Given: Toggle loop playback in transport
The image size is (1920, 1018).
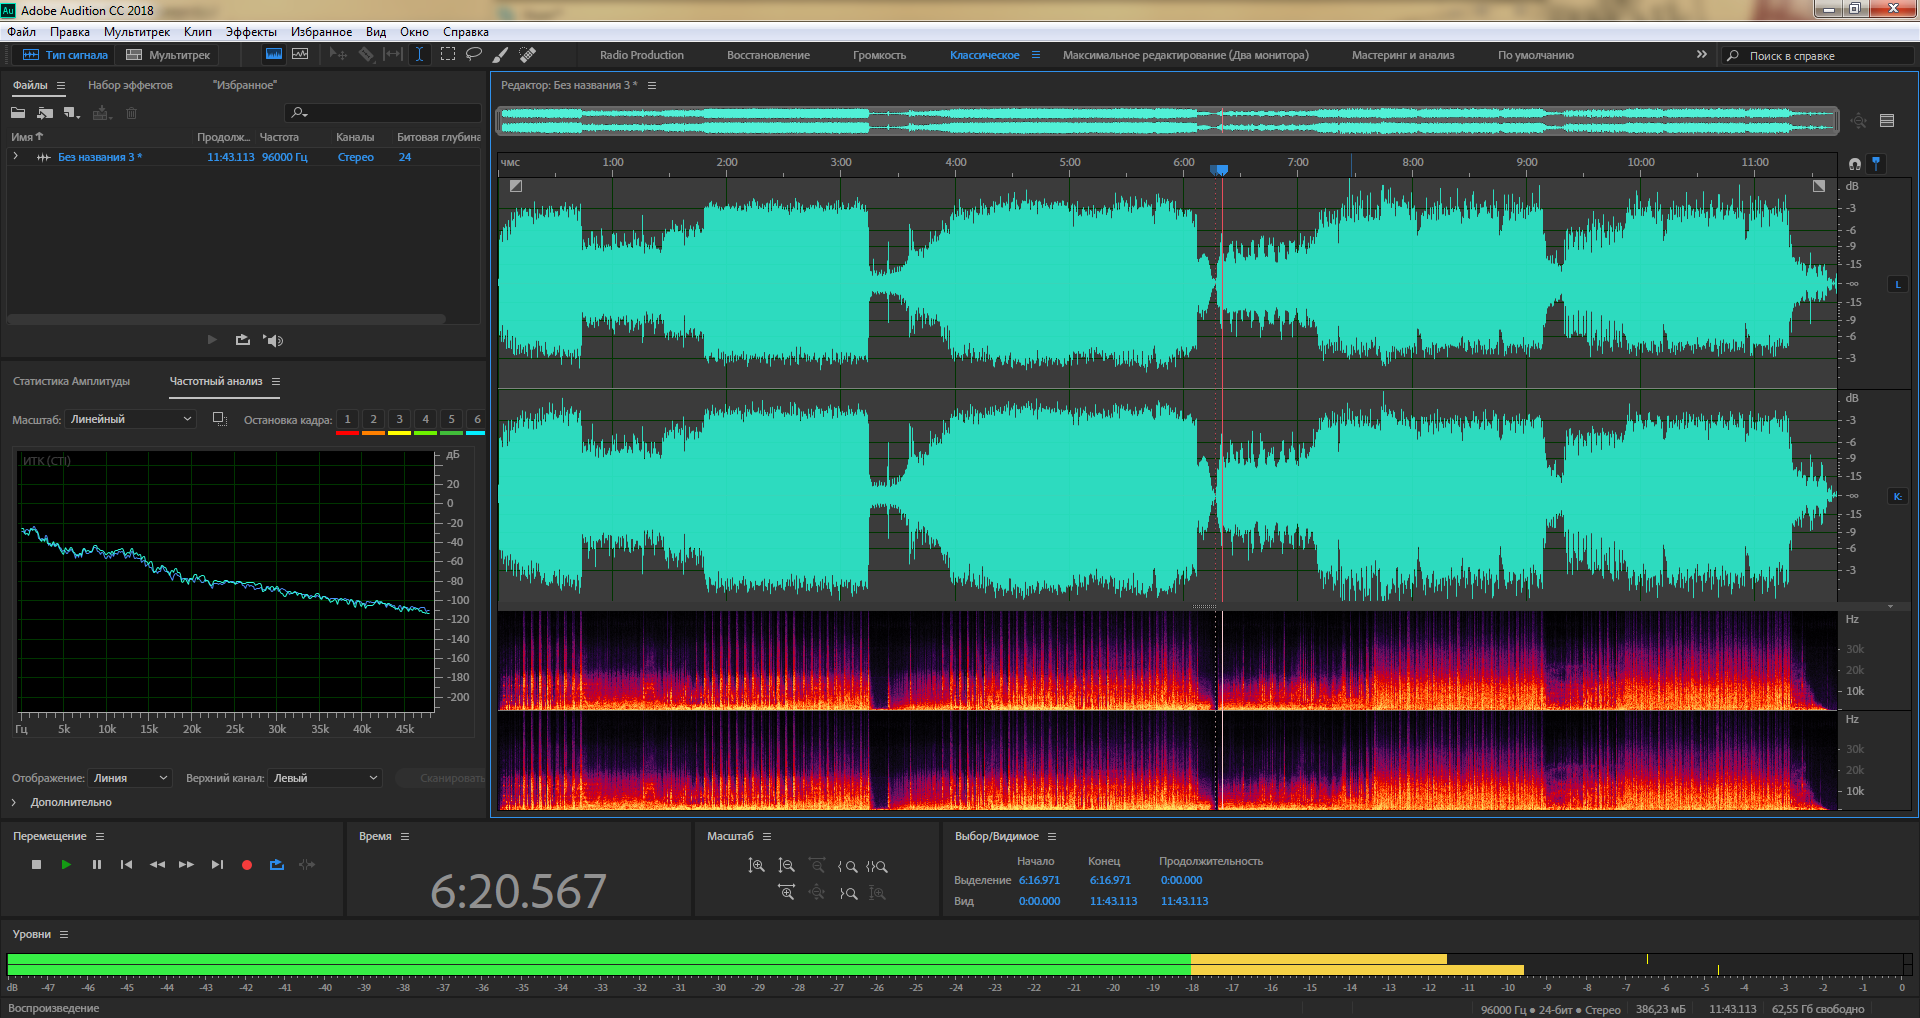Looking at the screenshot, I should (277, 864).
